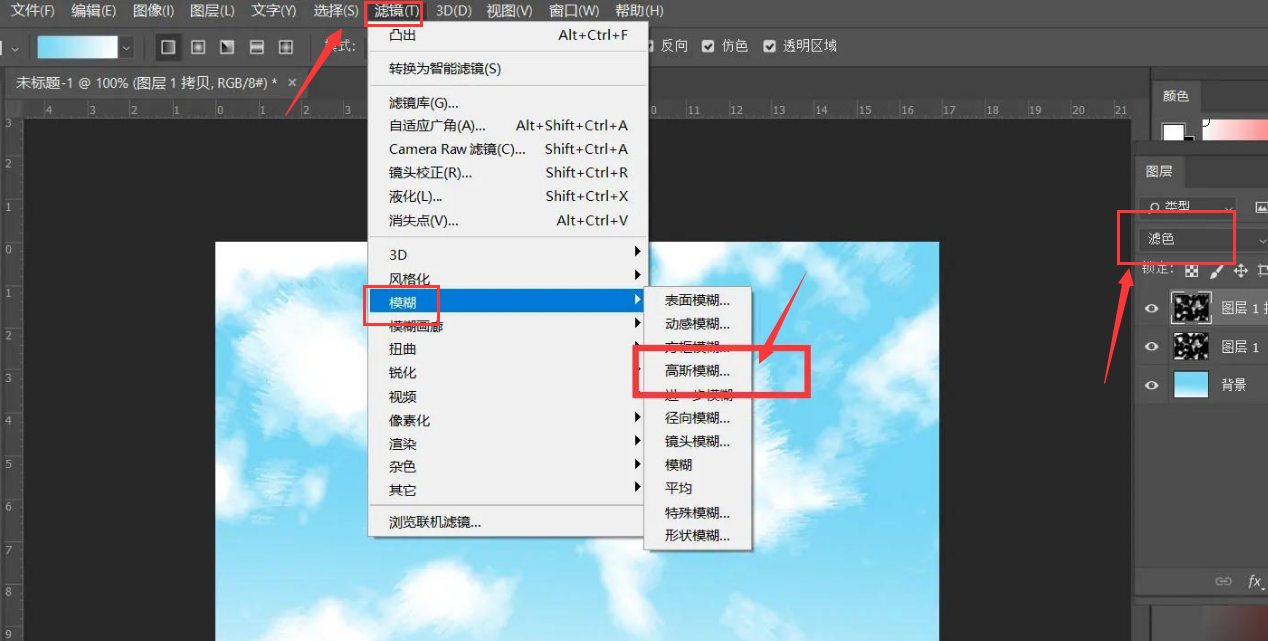Image resolution: width=1268 pixels, height=641 pixels.
Task: Select the Linear Gradient style icon
Action: pos(167,47)
